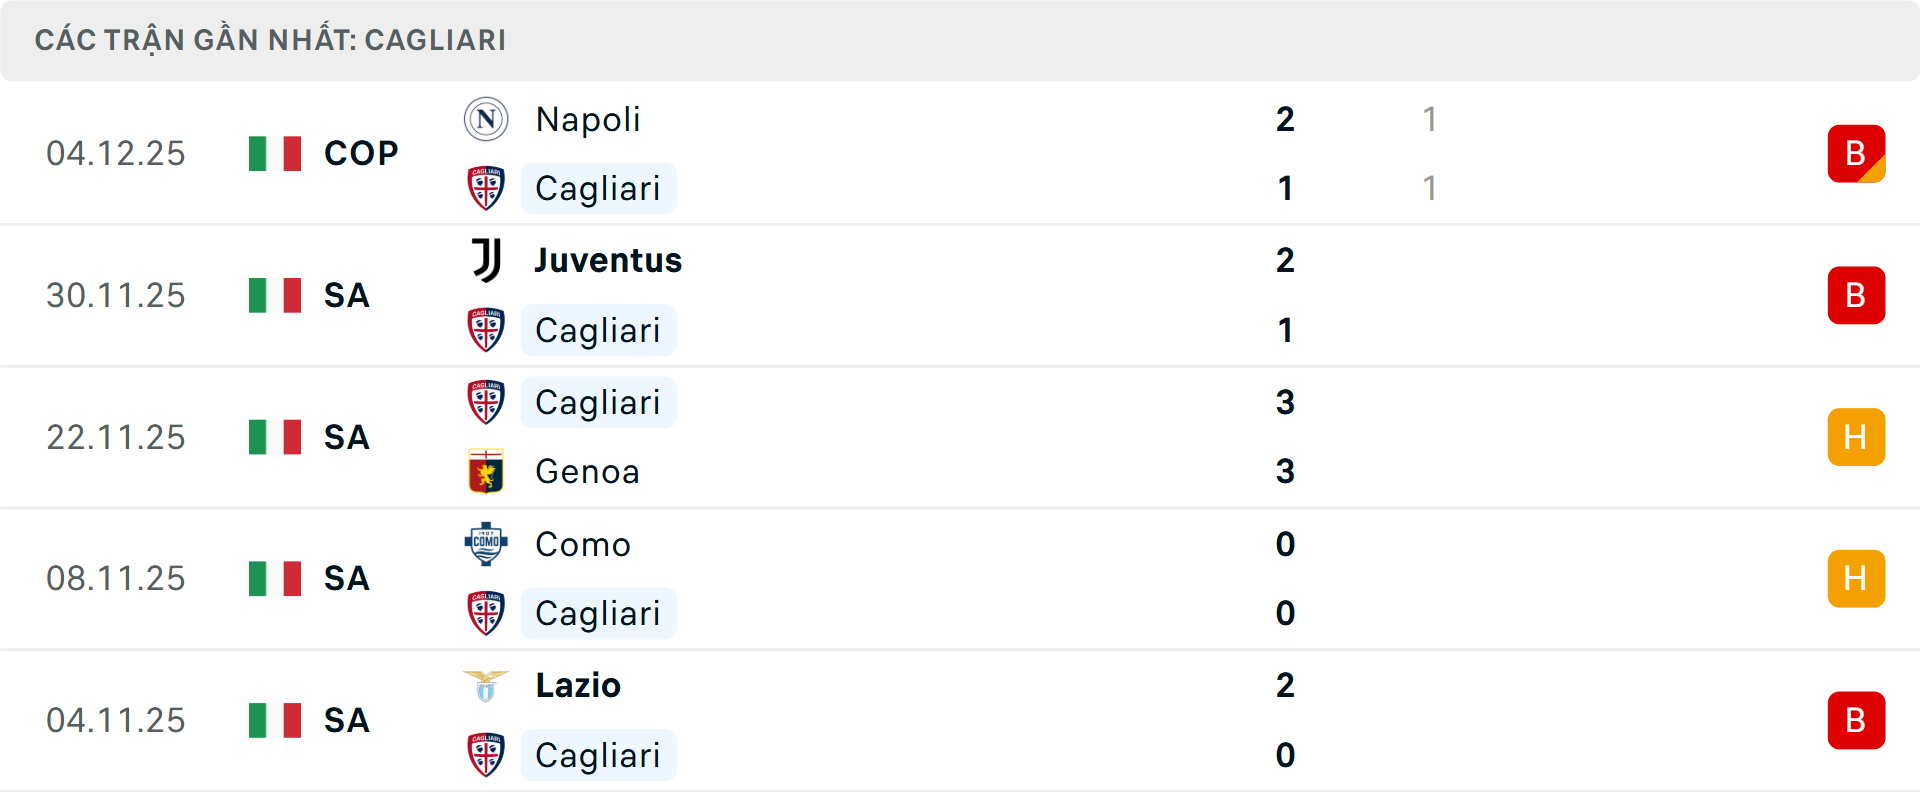Click the Italian flag beside COP

(x=275, y=154)
